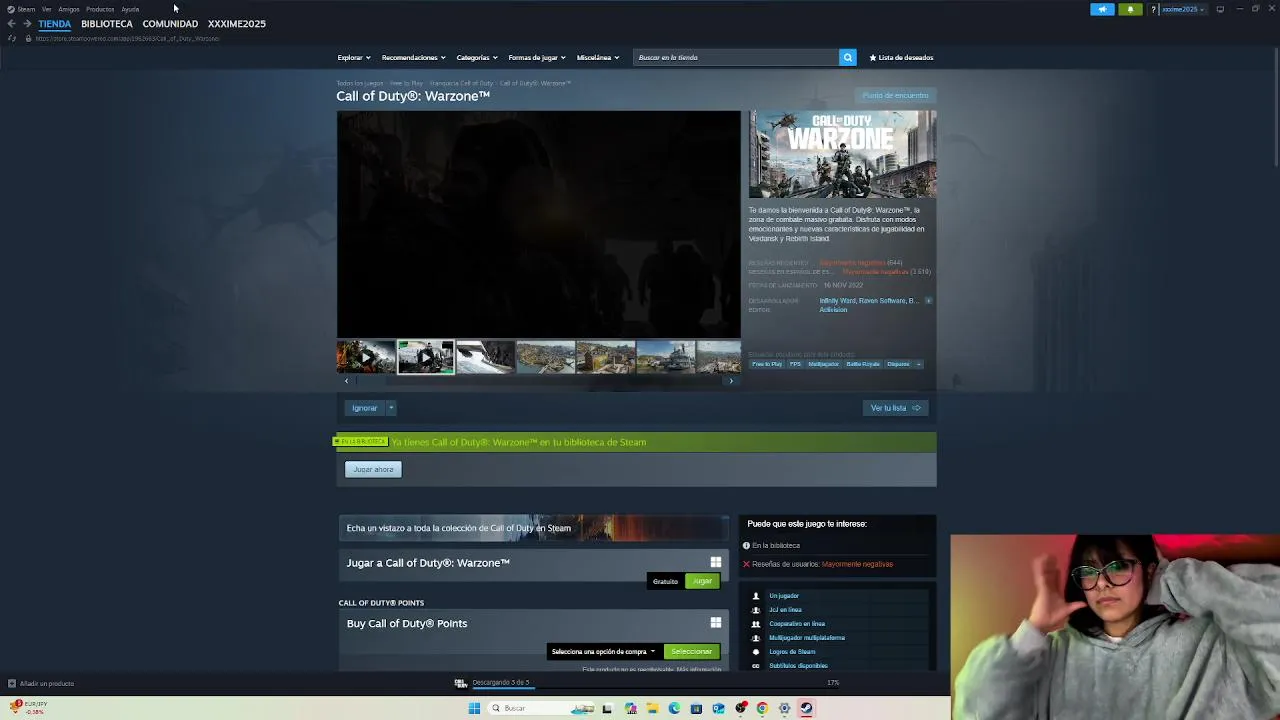The height and width of the screenshot is (720, 1280).
Task: Open the Ver menu
Action: pyautogui.click(x=46, y=9)
